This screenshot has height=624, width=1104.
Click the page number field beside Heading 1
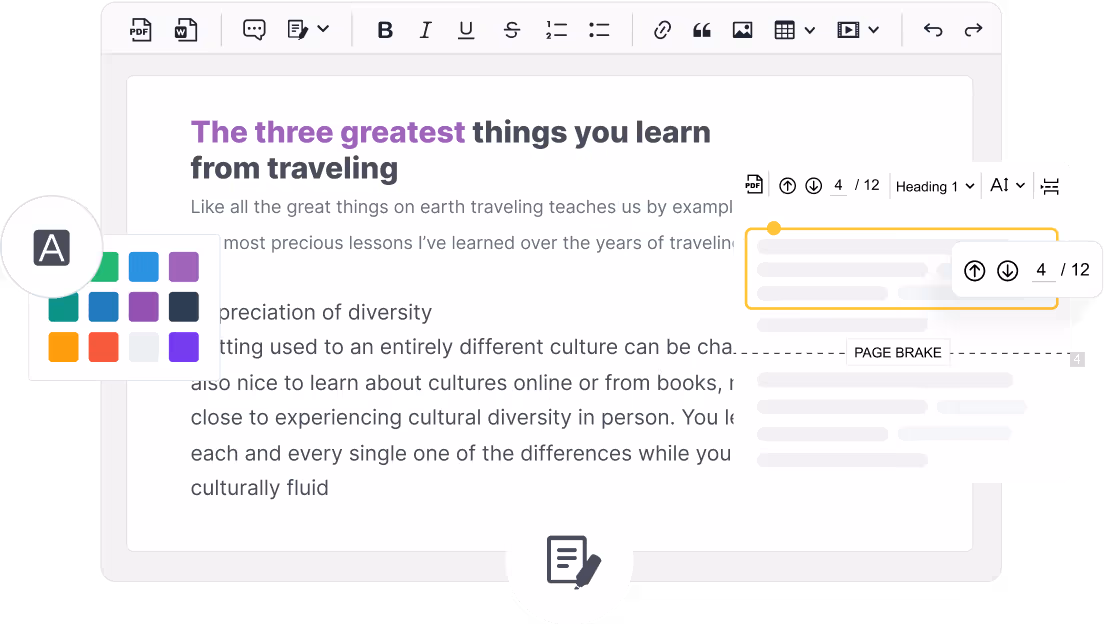tap(838, 185)
